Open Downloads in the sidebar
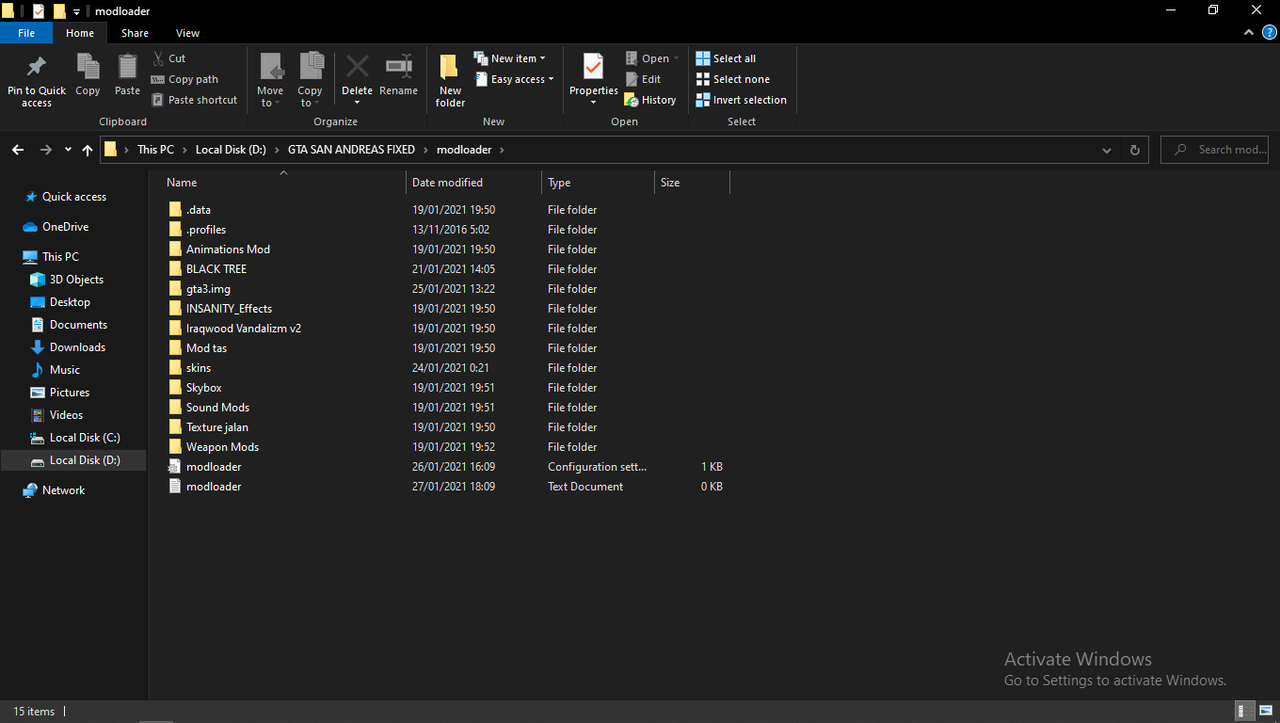 pyautogui.click(x=77, y=347)
